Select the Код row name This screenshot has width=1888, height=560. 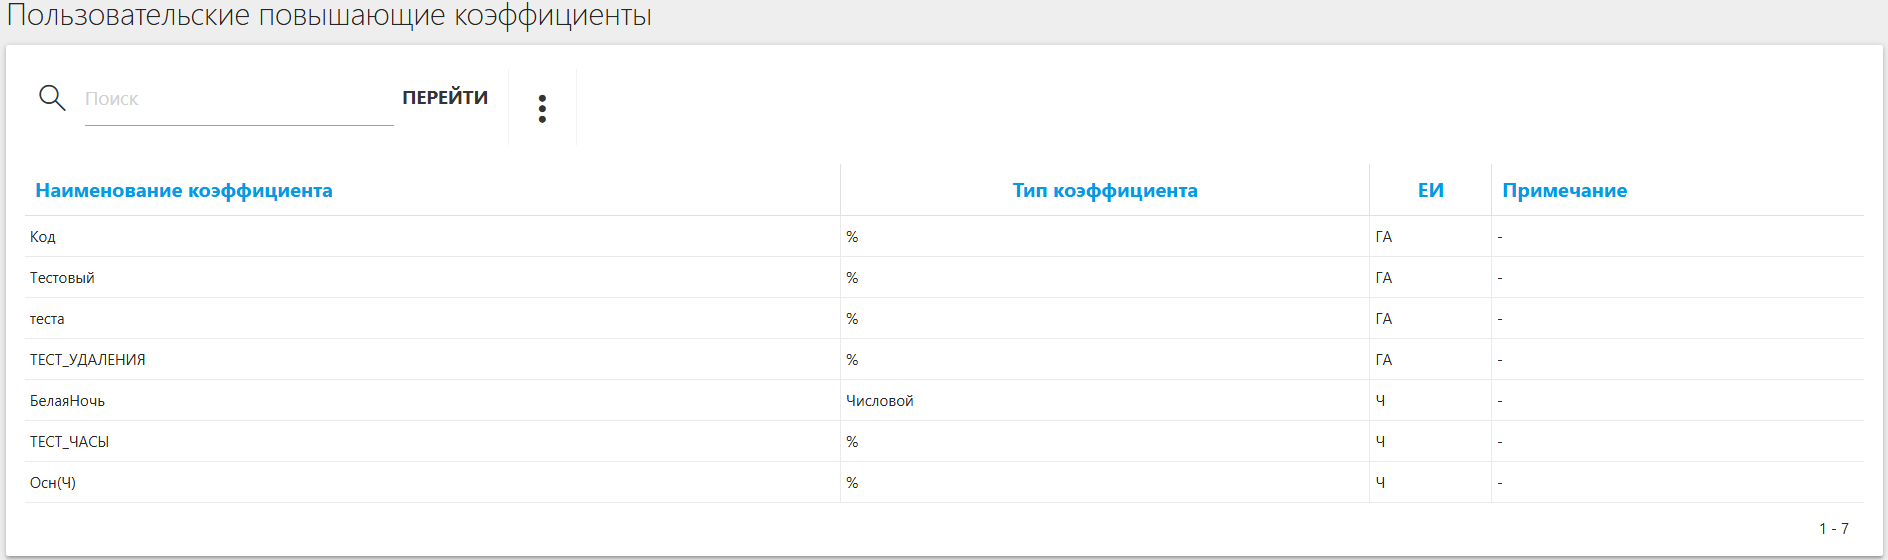[x=43, y=237]
